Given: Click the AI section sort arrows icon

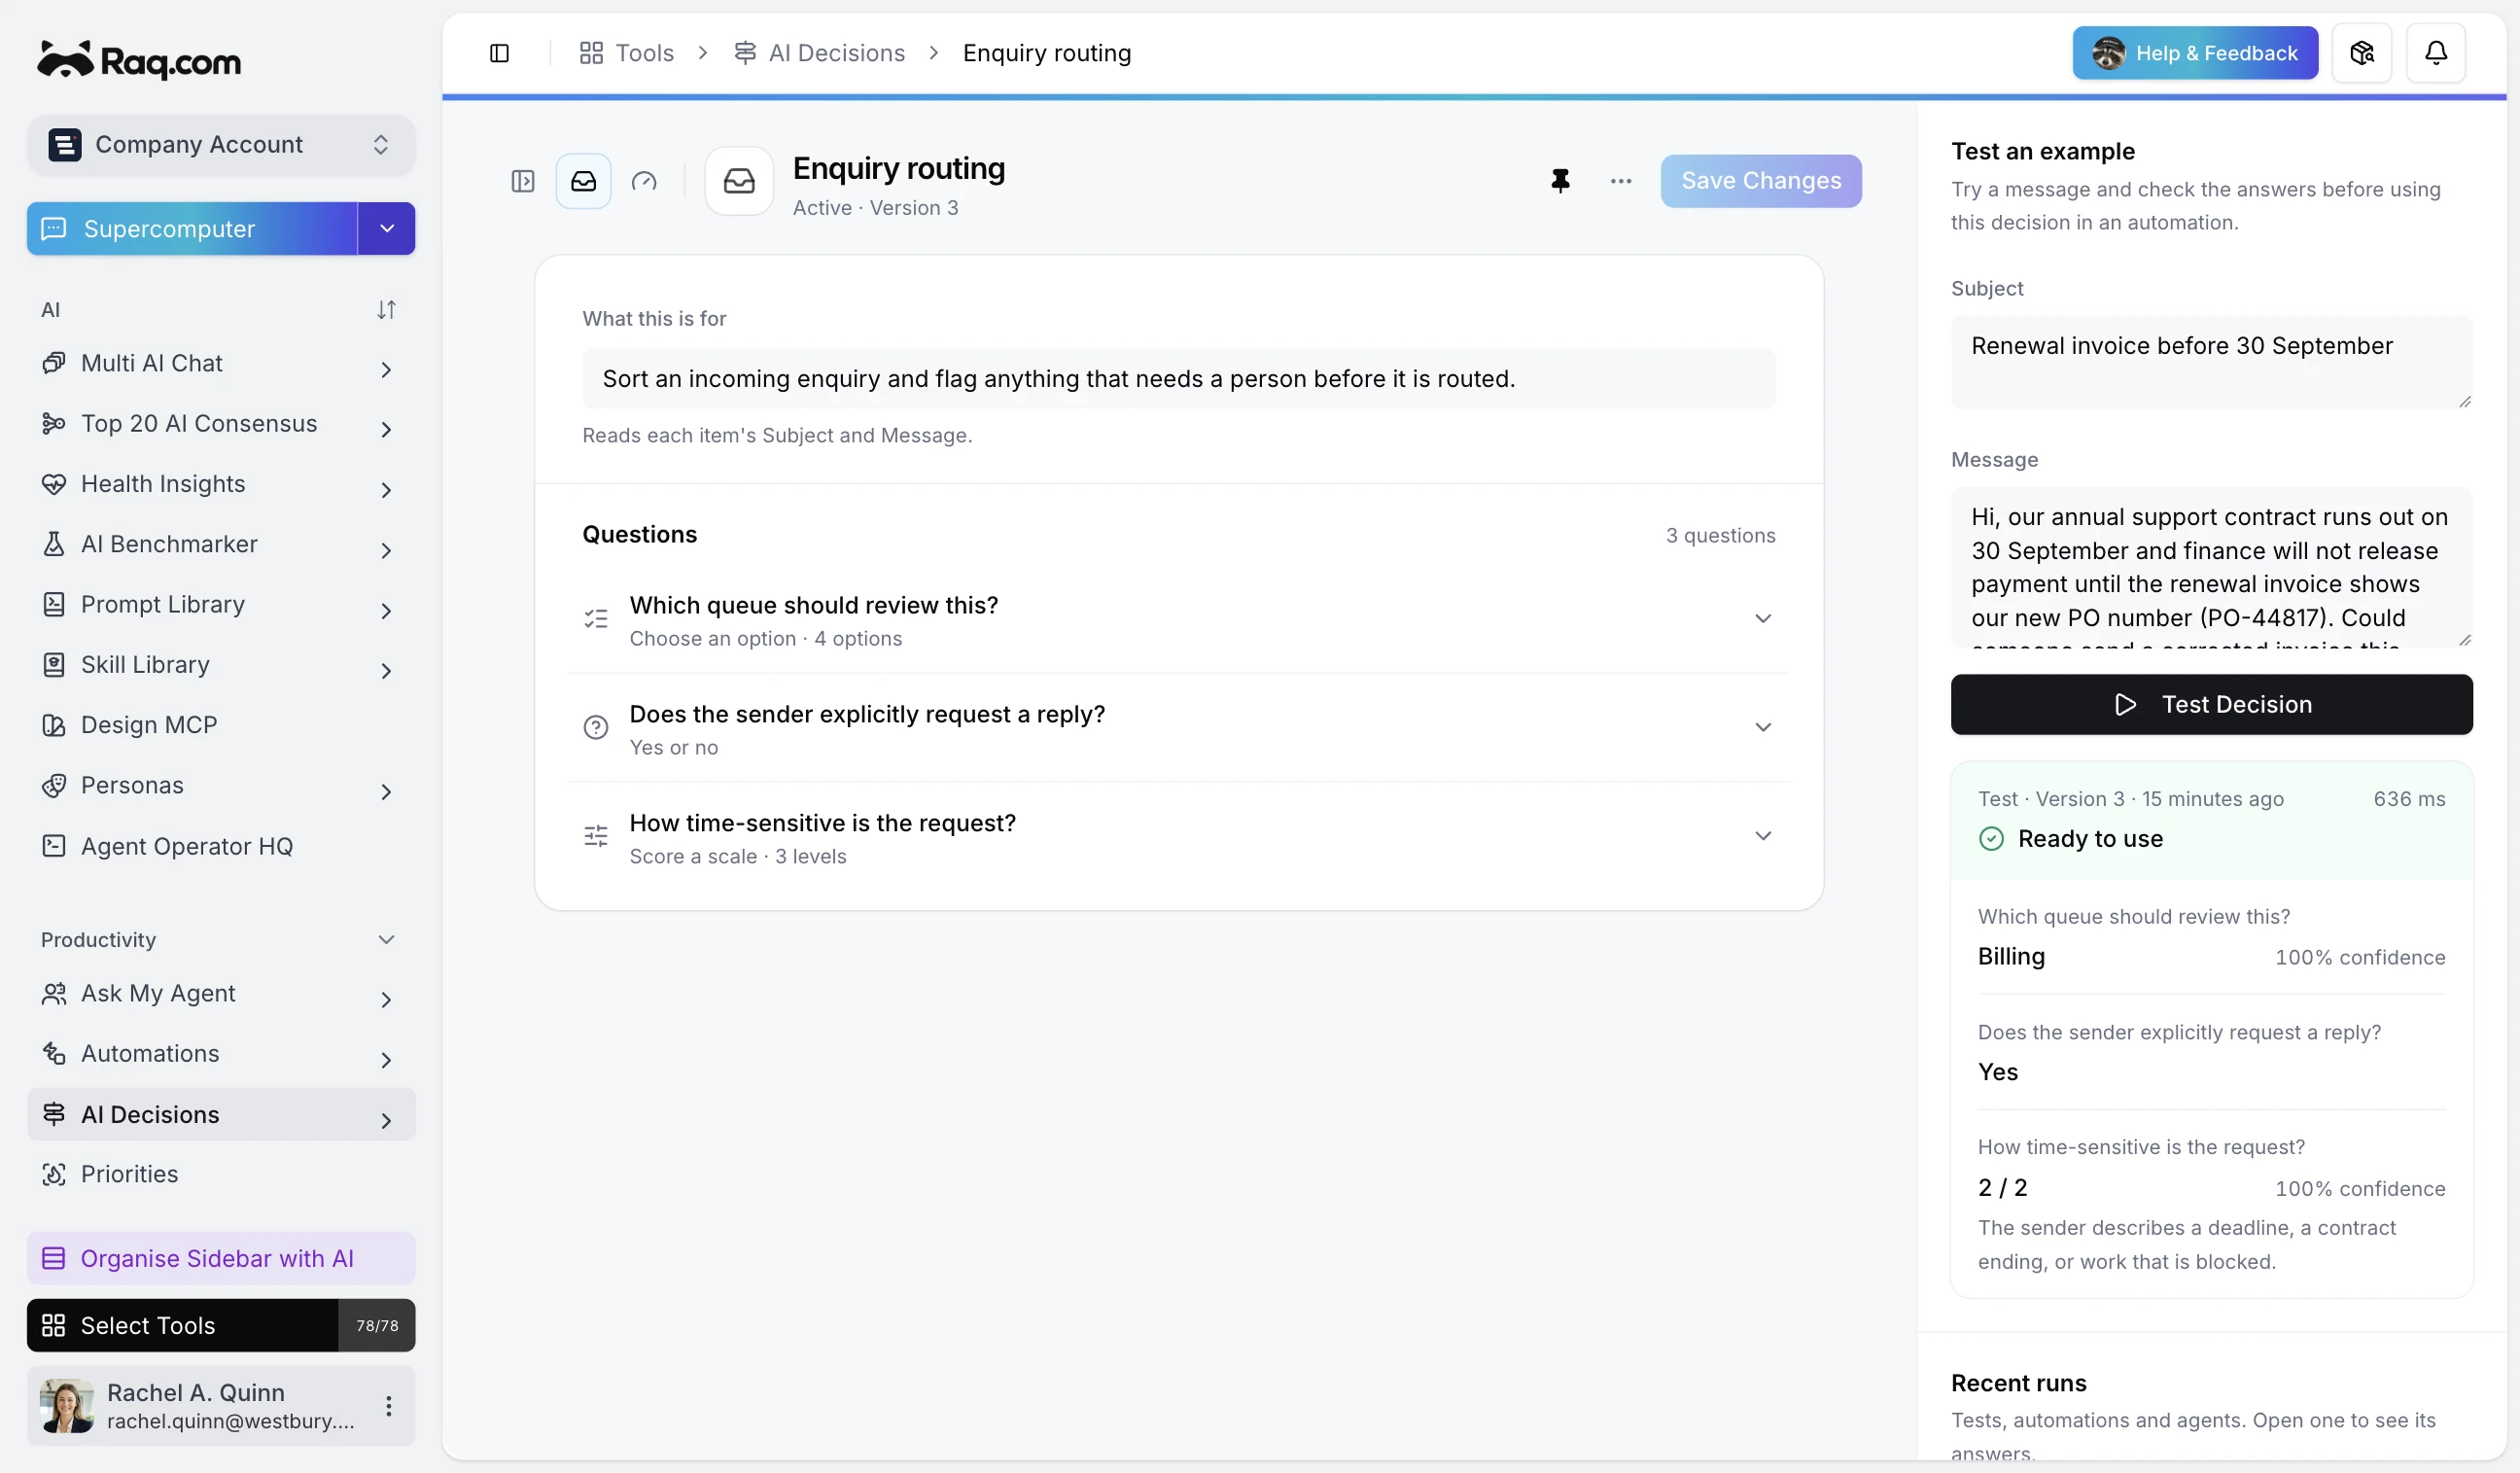Looking at the screenshot, I should (386, 310).
